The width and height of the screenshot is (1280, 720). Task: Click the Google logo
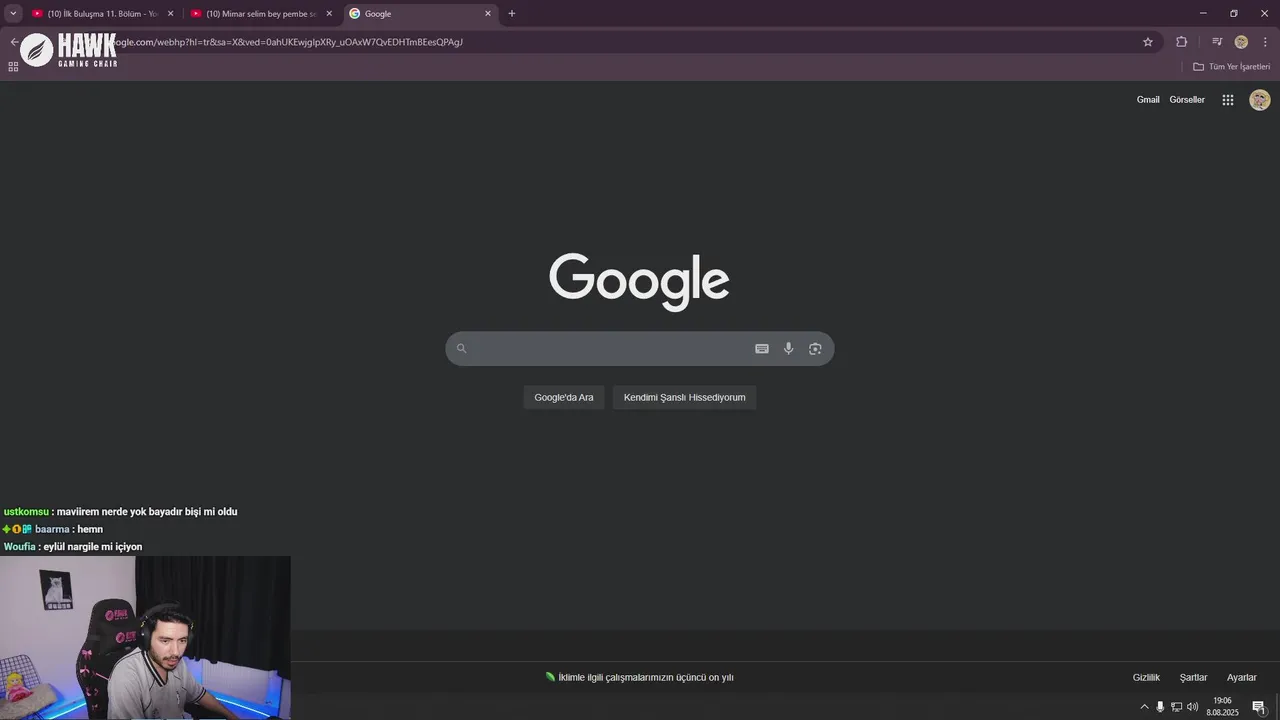pyautogui.click(x=639, y=281)
